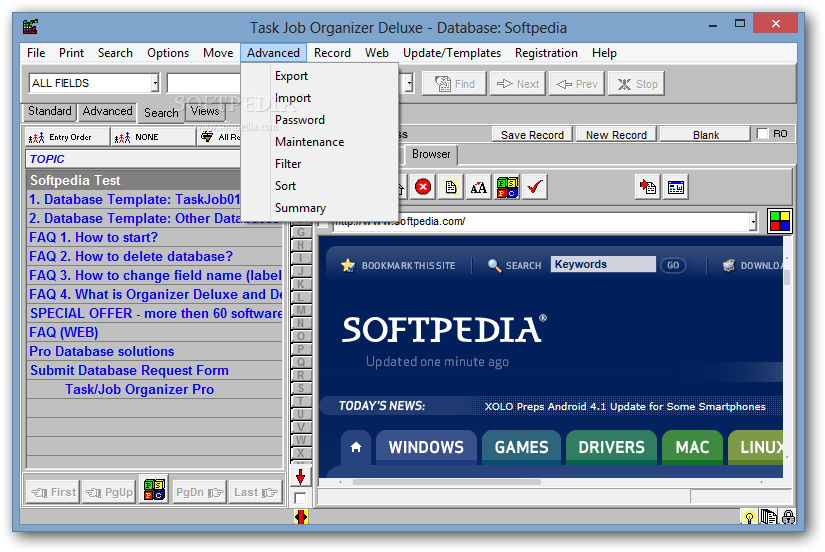This screenshot has width=825, height=552.
Task: Click the Keywords search field on Softpedia page
Action: click(x=603, y=264)
